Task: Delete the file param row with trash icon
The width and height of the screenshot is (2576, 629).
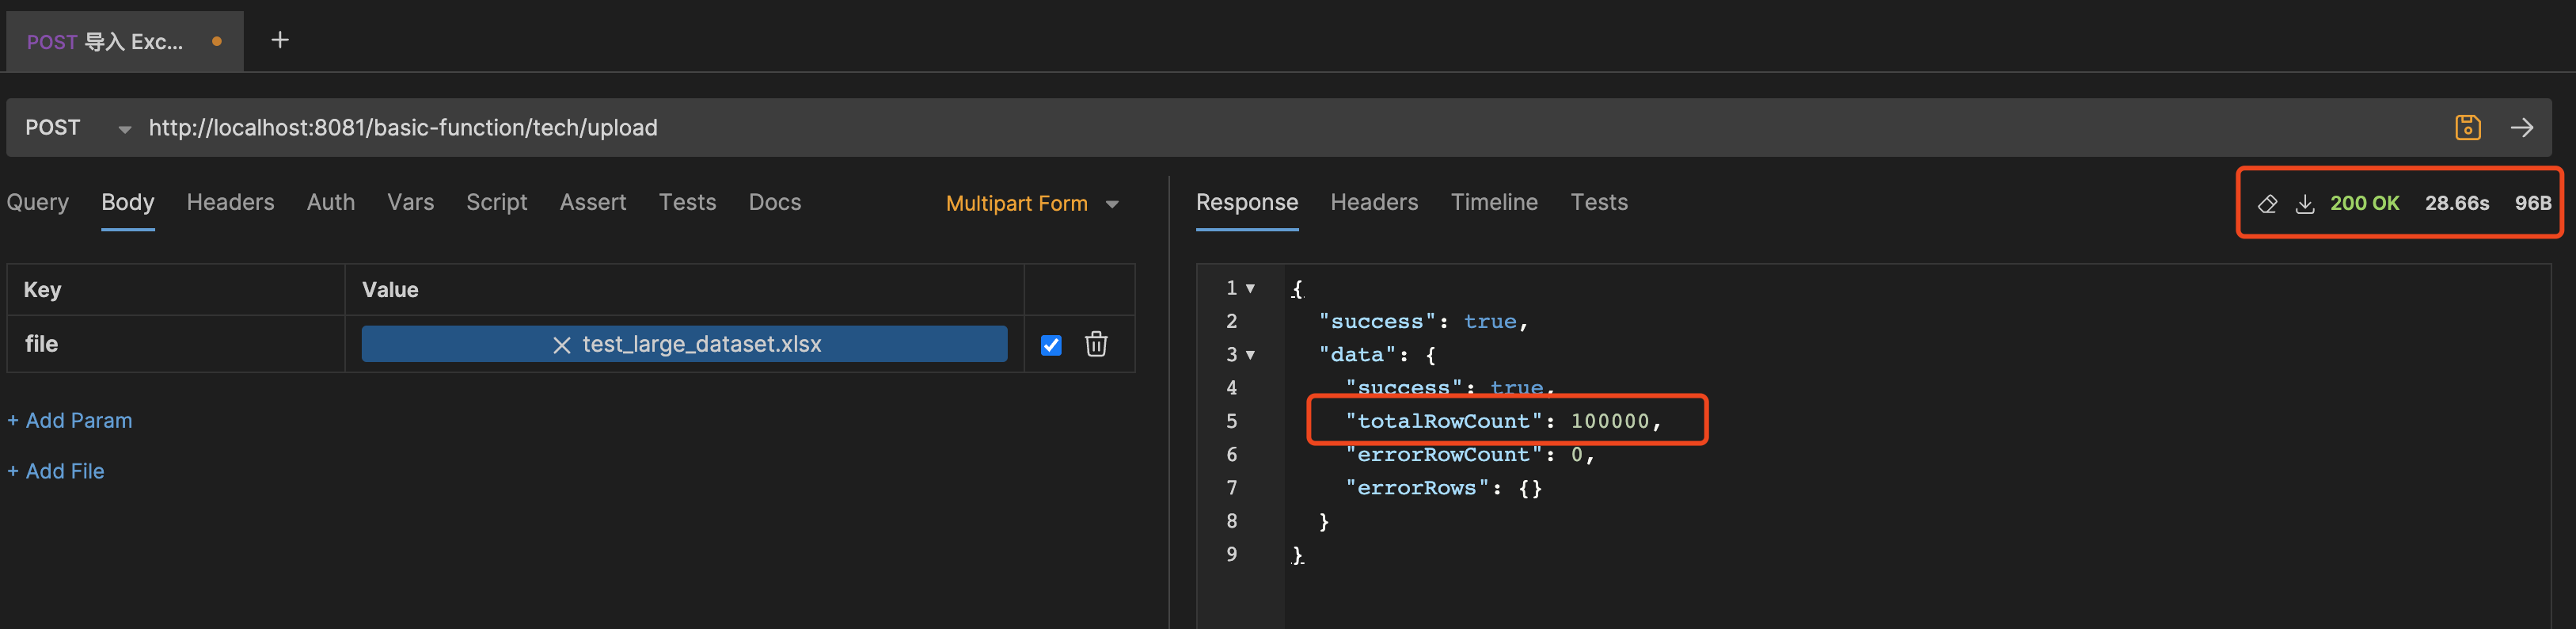Action: 1096,344
